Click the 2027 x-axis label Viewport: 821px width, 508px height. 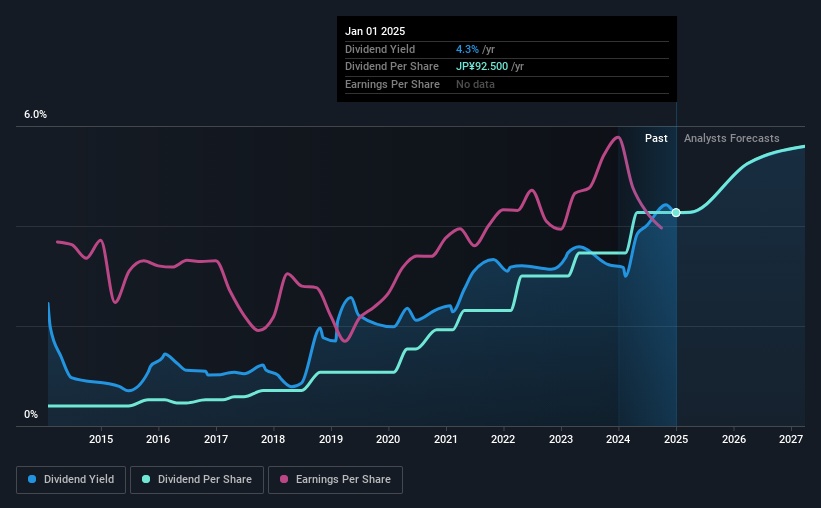[x=791, y=439]
